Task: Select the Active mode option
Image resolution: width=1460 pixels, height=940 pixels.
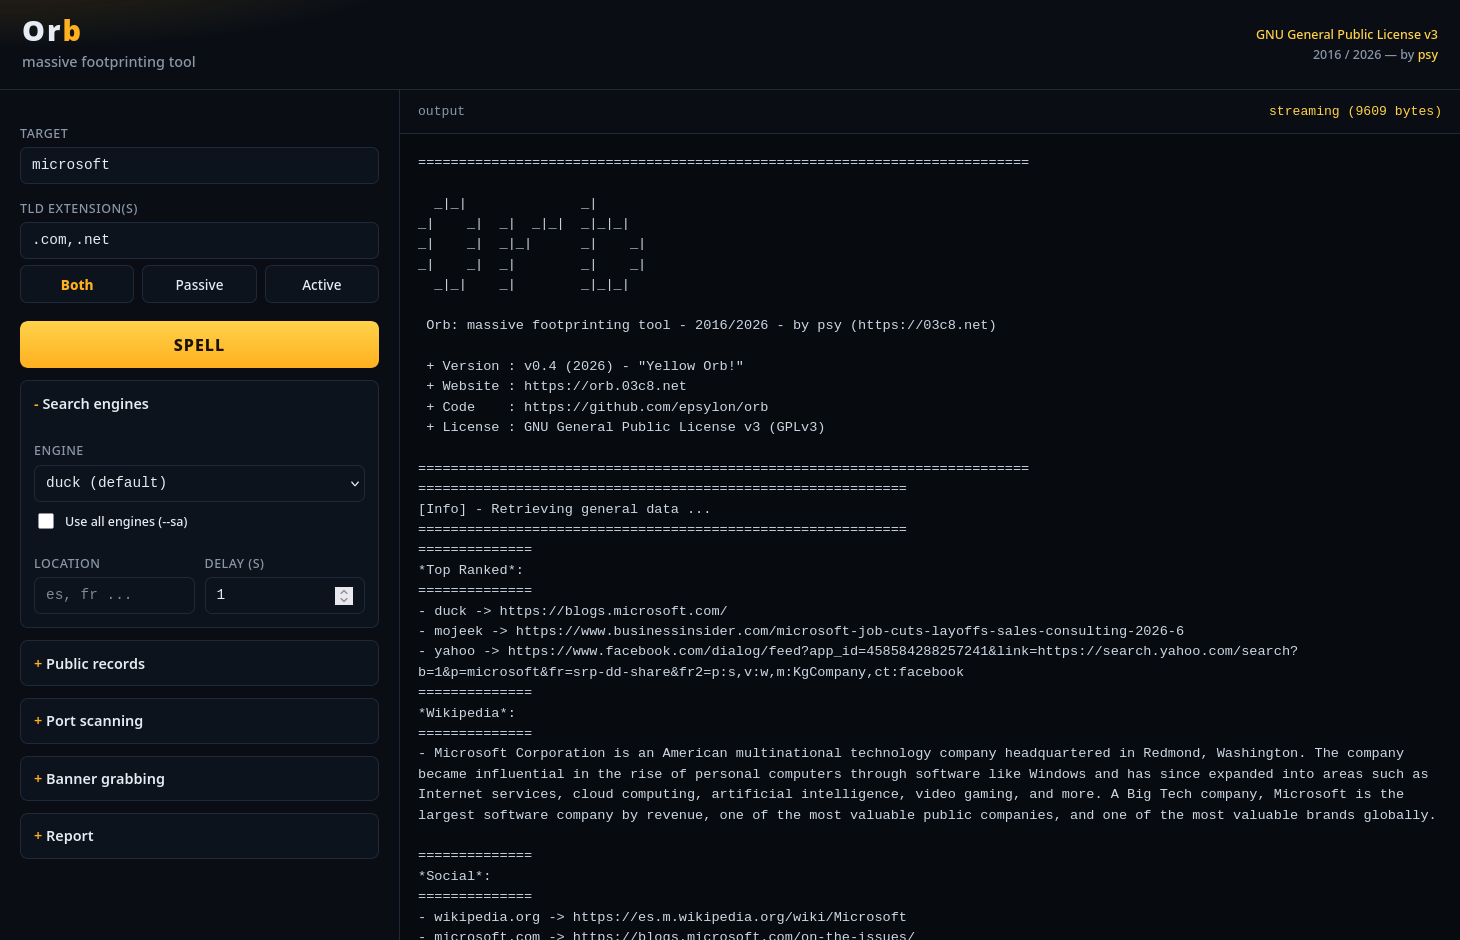Action: pos(322,285)
